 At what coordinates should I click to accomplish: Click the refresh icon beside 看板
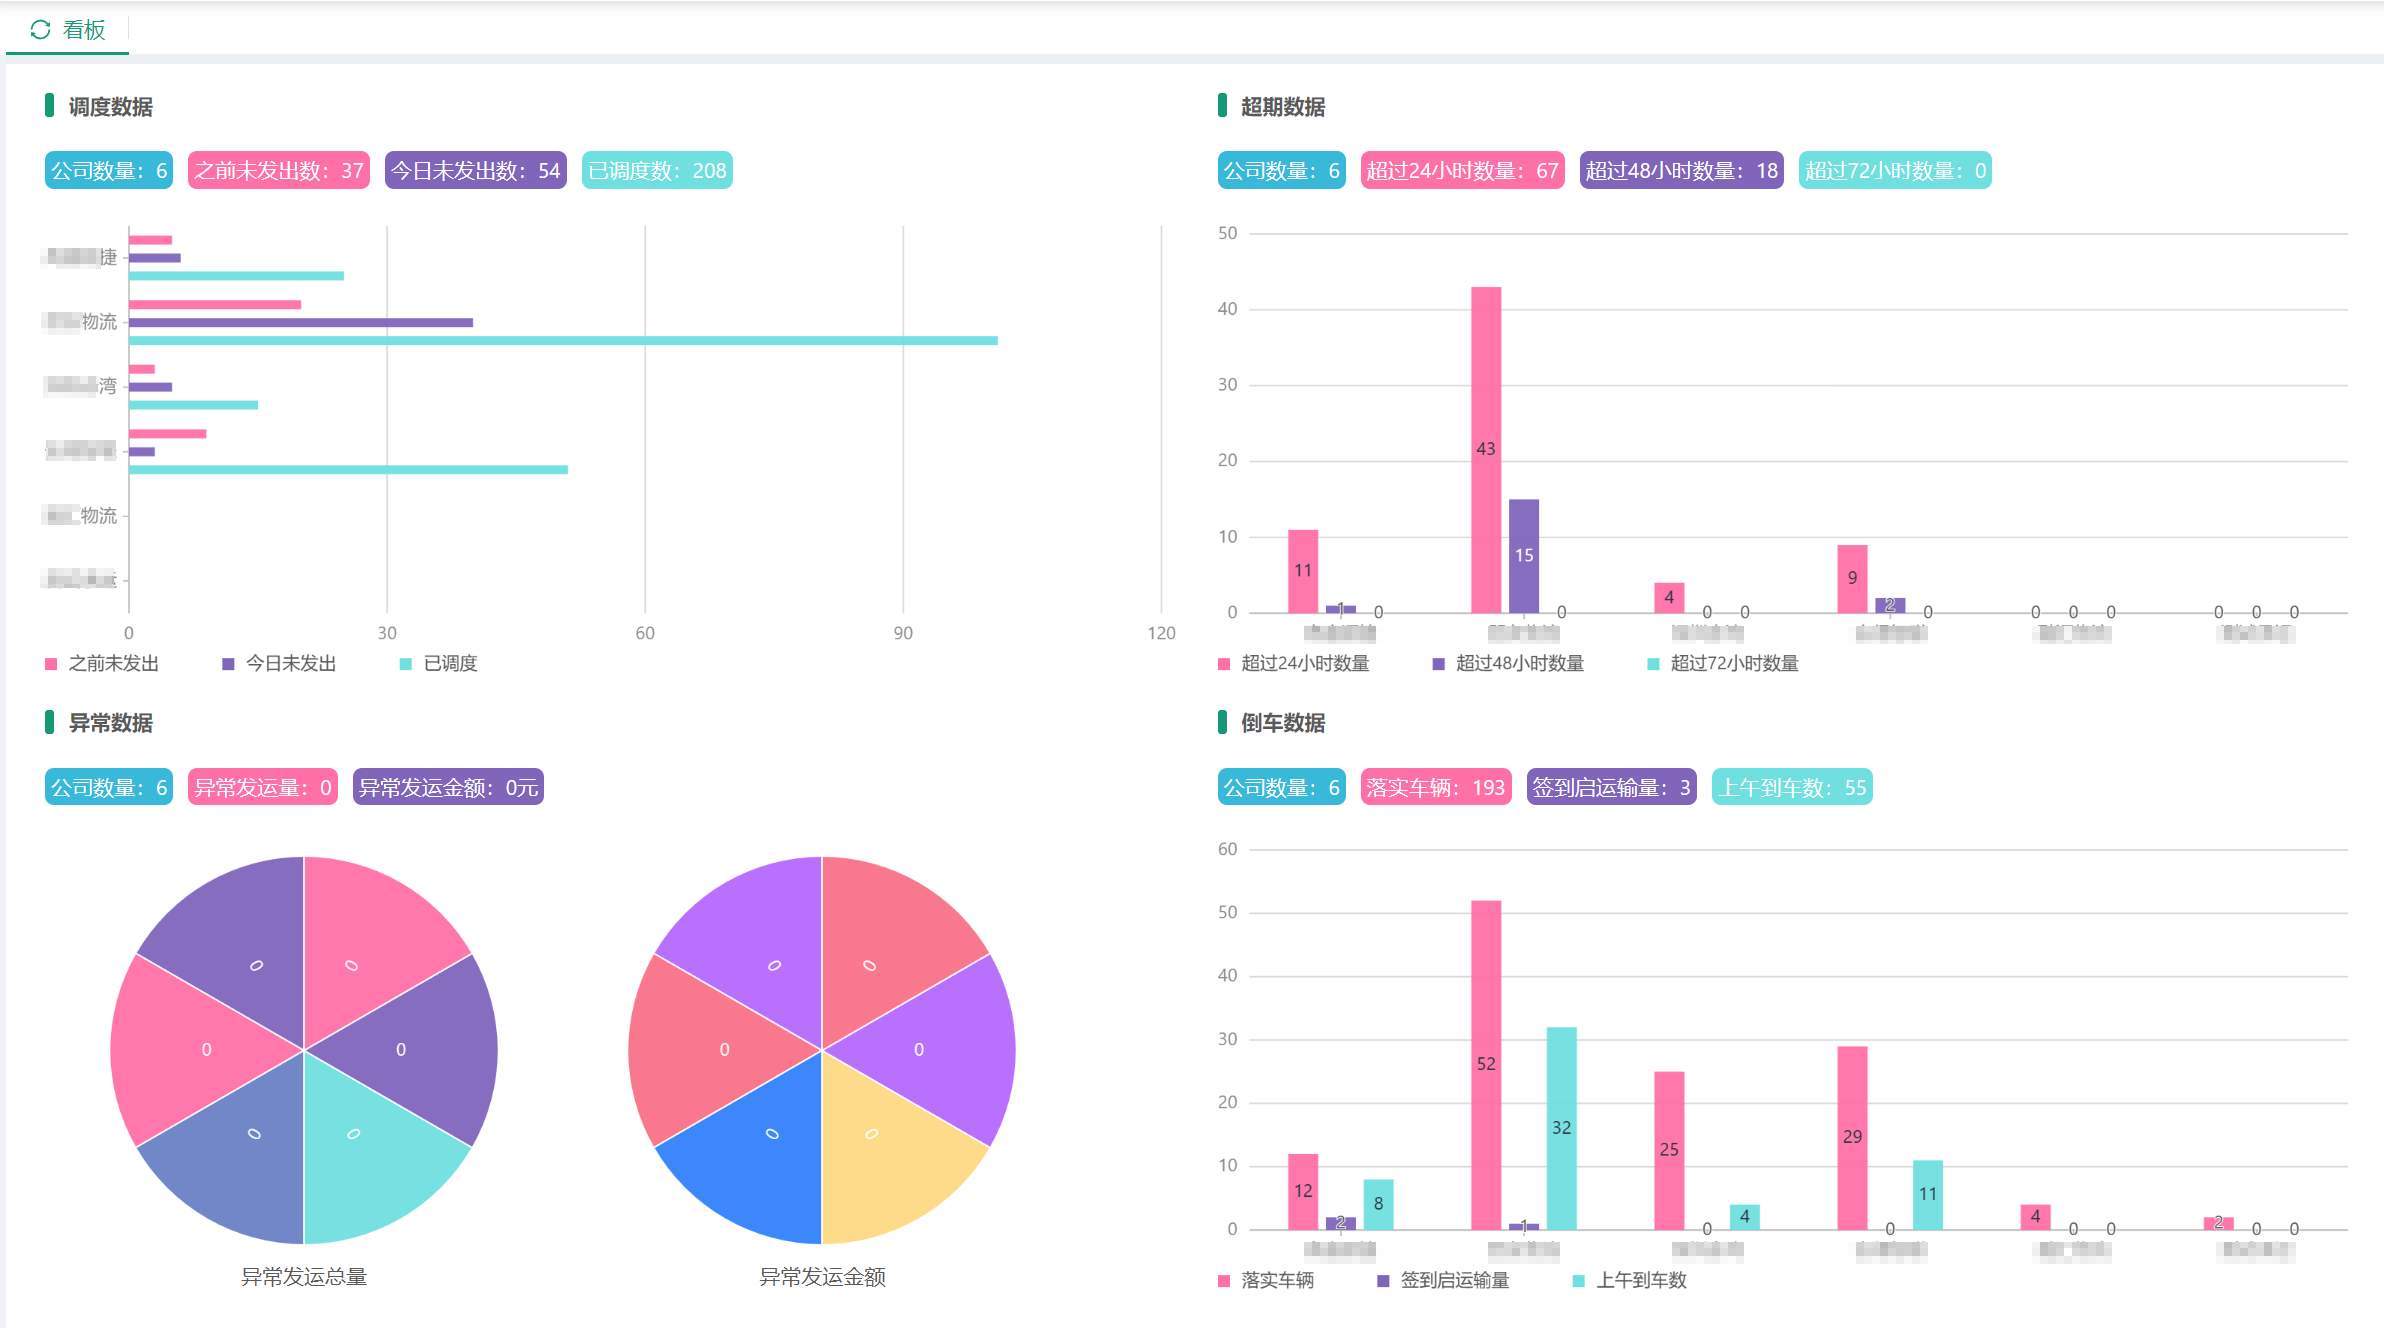40,30
